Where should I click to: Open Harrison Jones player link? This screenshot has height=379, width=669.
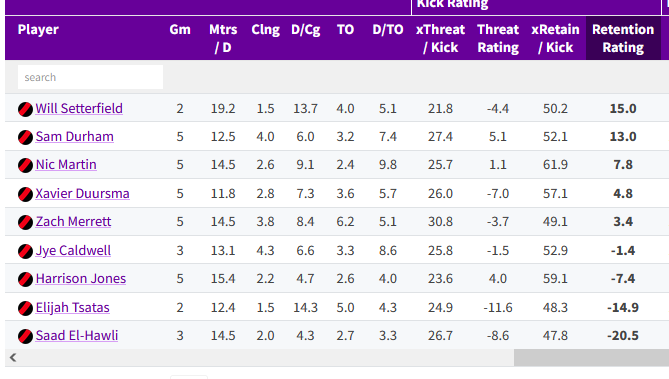81,279
